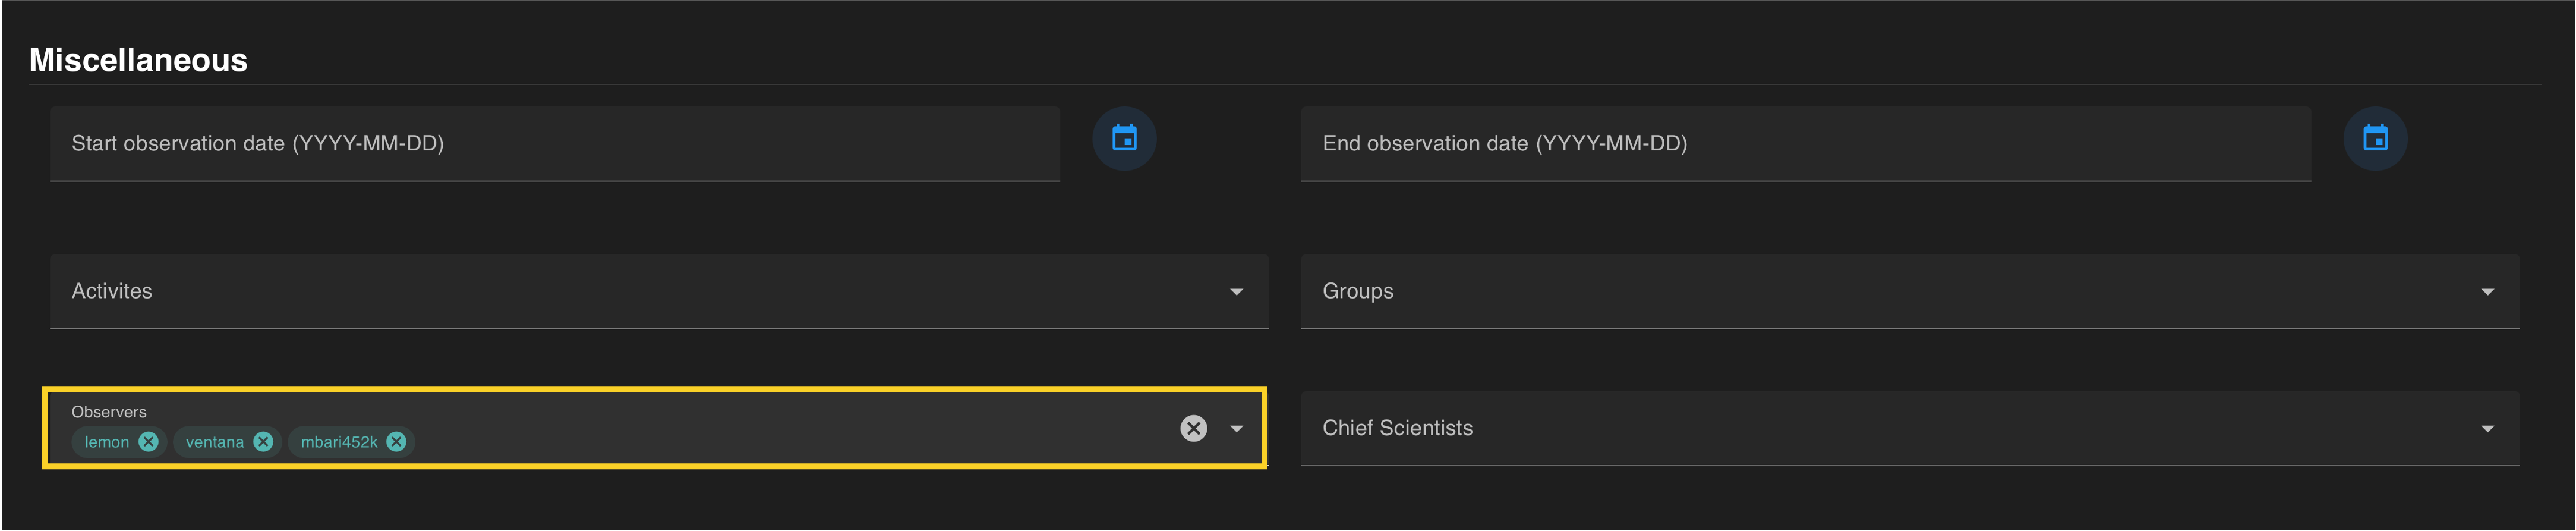This screenshot has height=531, width=2576.
Task: Open calendar picker for start observation date
Action: click(x=1124, y=139)
